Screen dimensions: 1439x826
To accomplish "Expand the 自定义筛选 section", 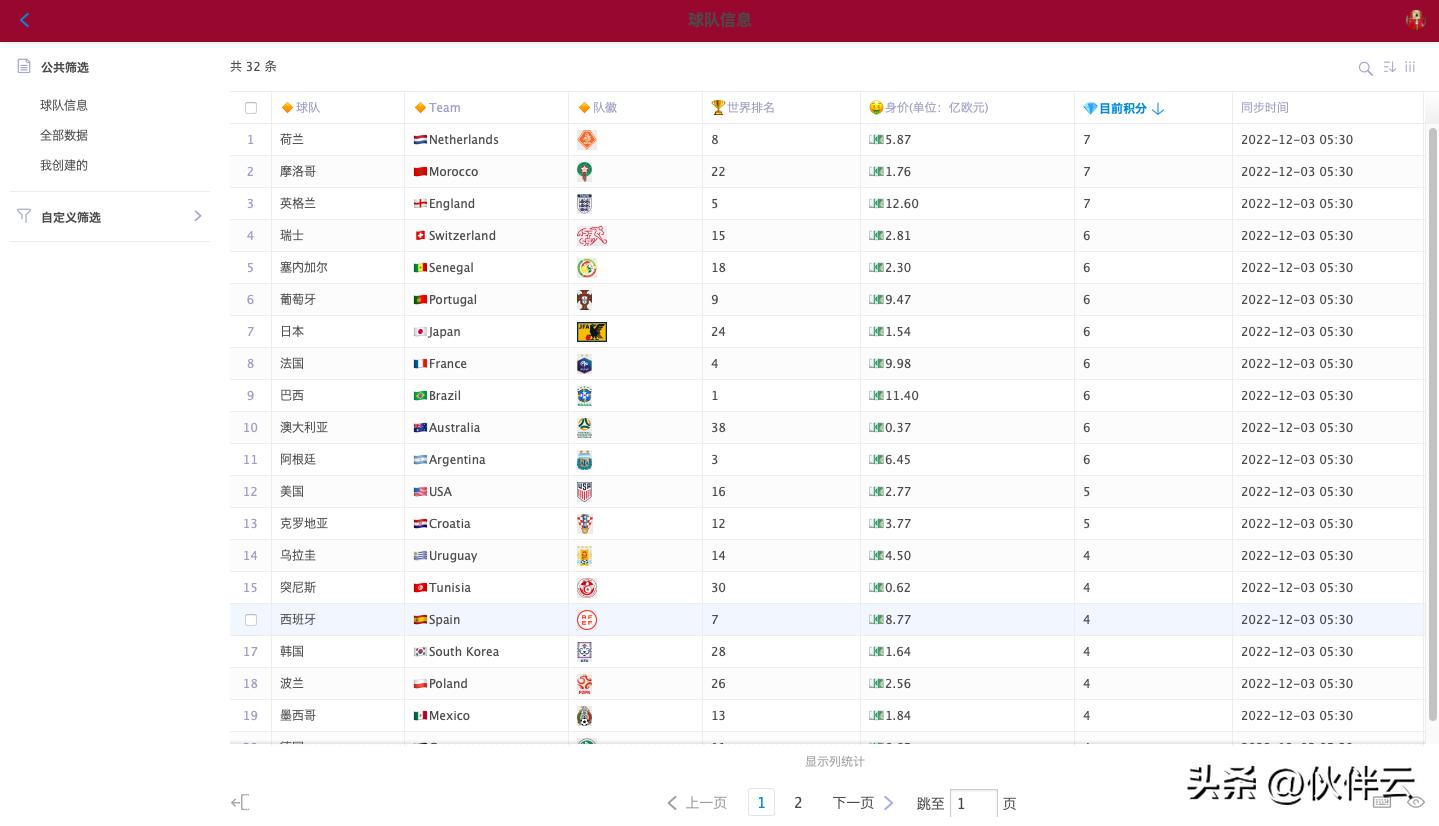I will point(197,216).
